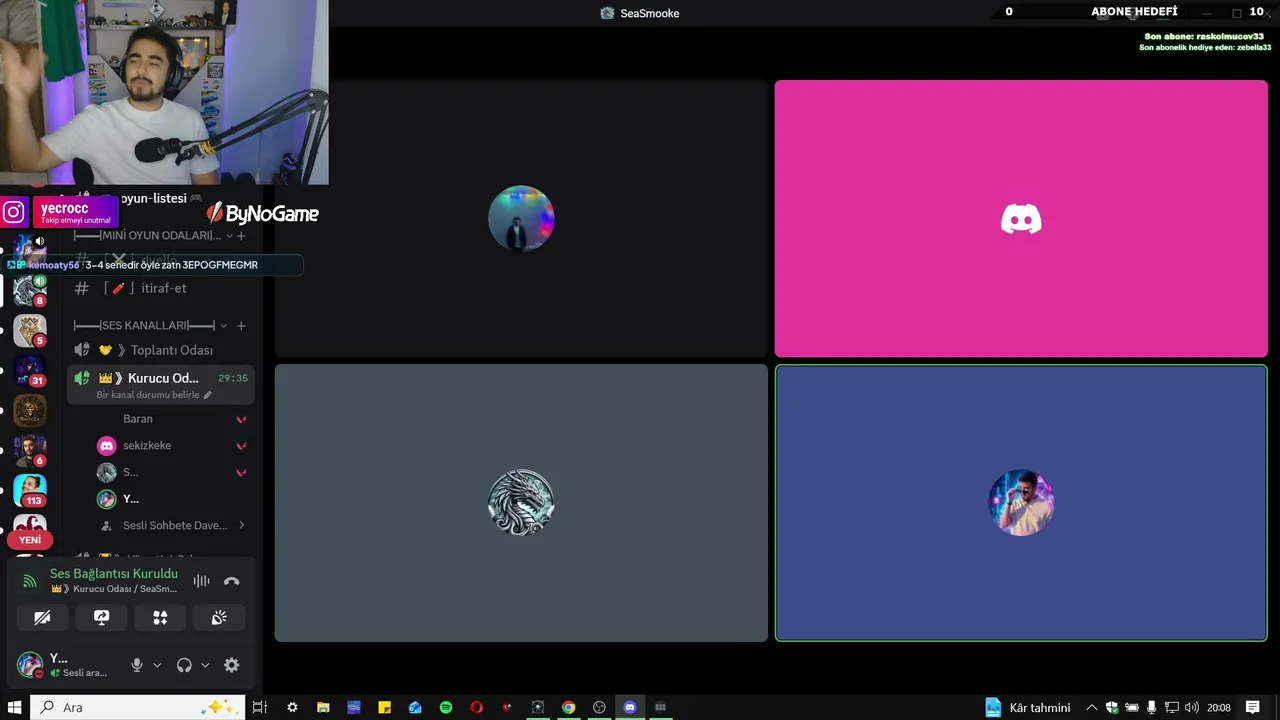Invite to voice via Sesli Sohbete Davet
This screenshot has width=1280, height=720.
[172, 525]
